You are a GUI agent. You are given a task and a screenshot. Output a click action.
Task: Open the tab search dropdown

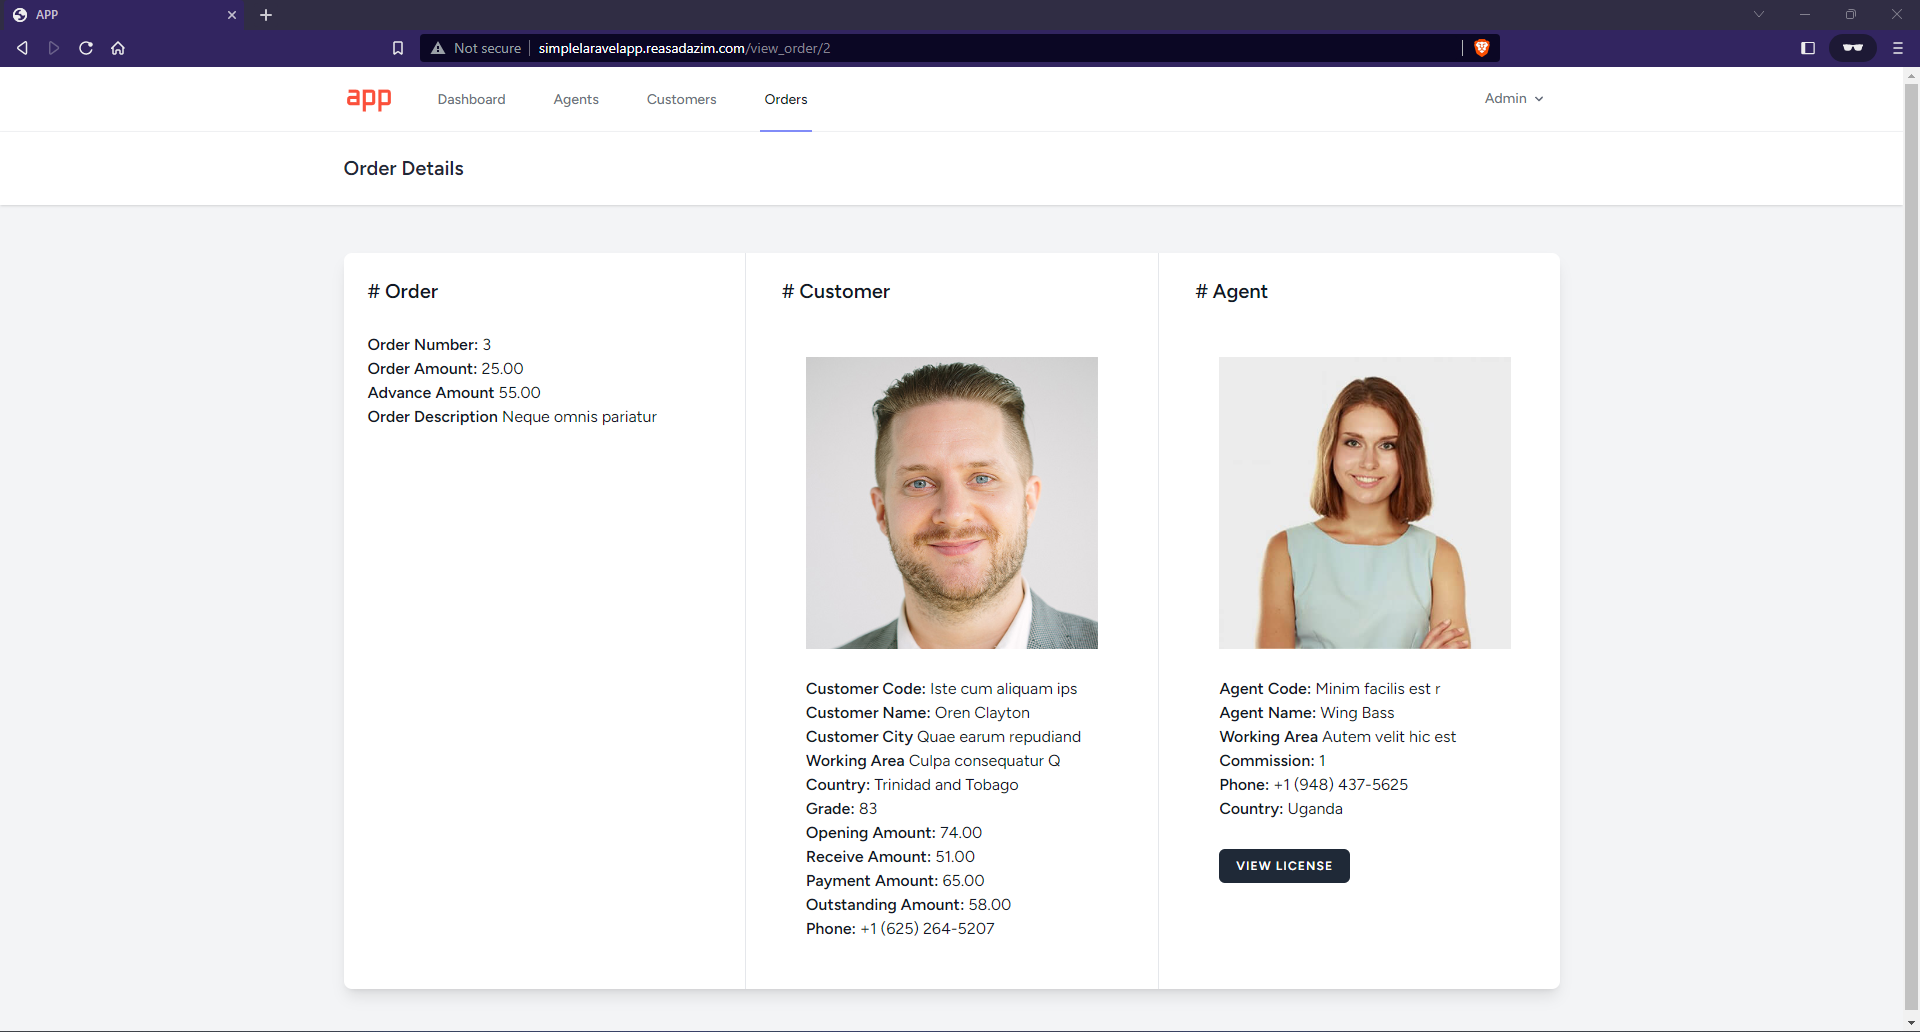(1758, 14)
